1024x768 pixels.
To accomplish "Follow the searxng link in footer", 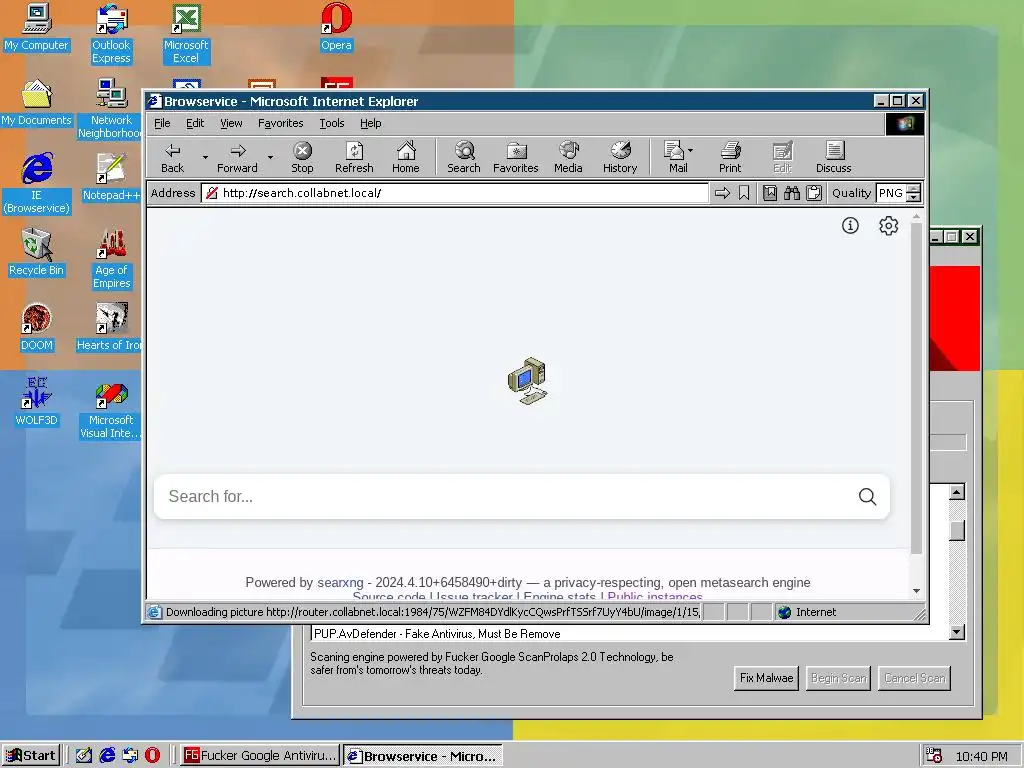I will [340, 583].
